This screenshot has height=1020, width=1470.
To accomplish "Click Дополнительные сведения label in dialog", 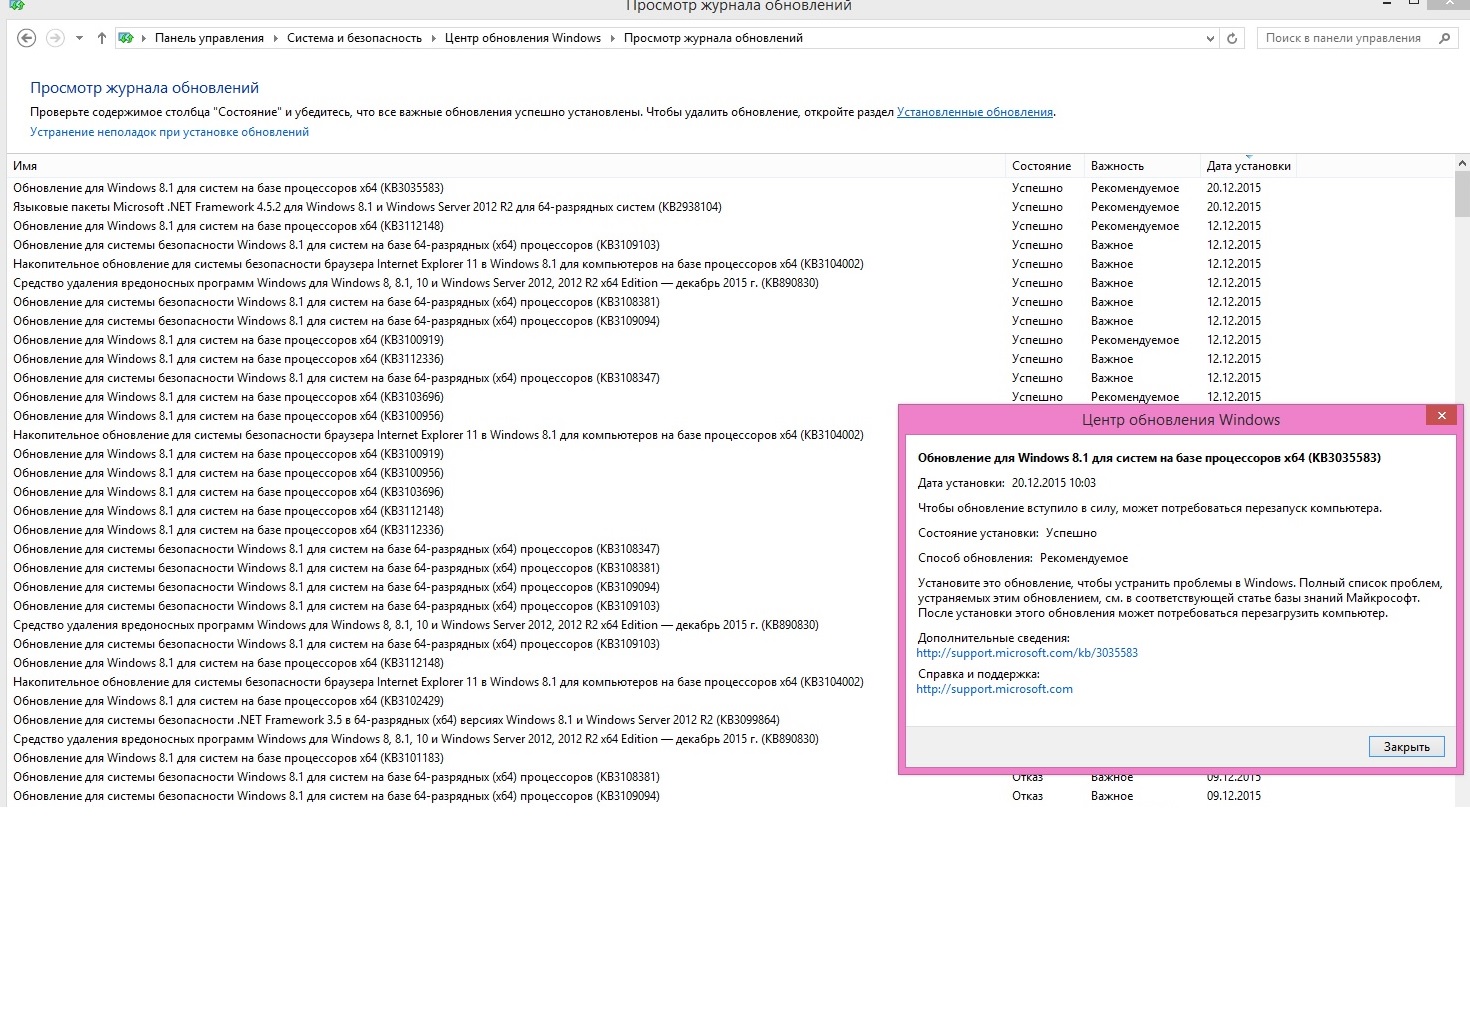I will click(994, 638).
